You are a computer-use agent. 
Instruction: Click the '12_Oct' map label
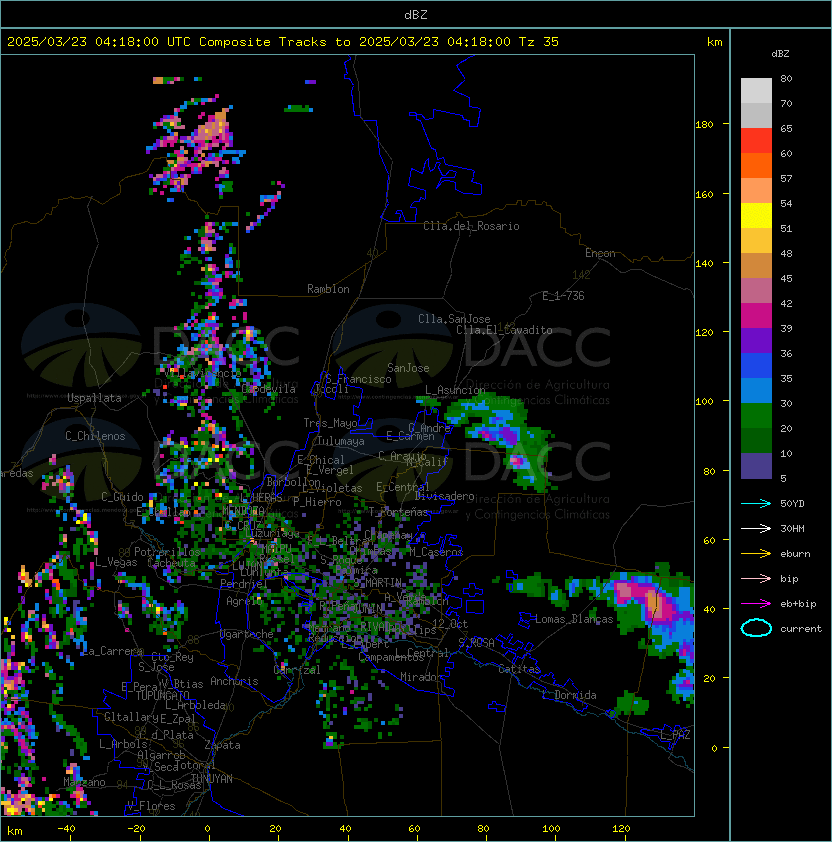coord(450,624)
